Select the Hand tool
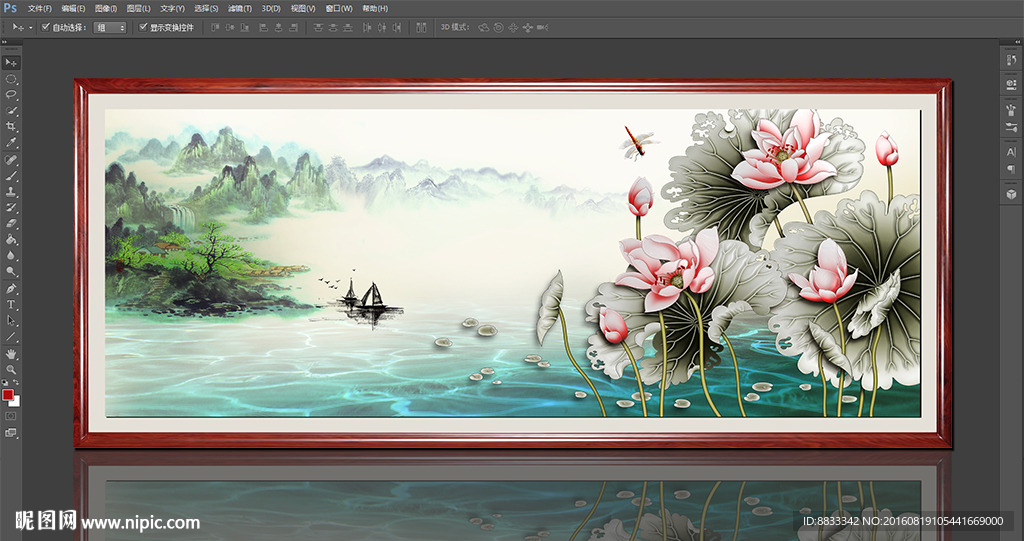Screen dimensions: 1024x541 [11, 354]
